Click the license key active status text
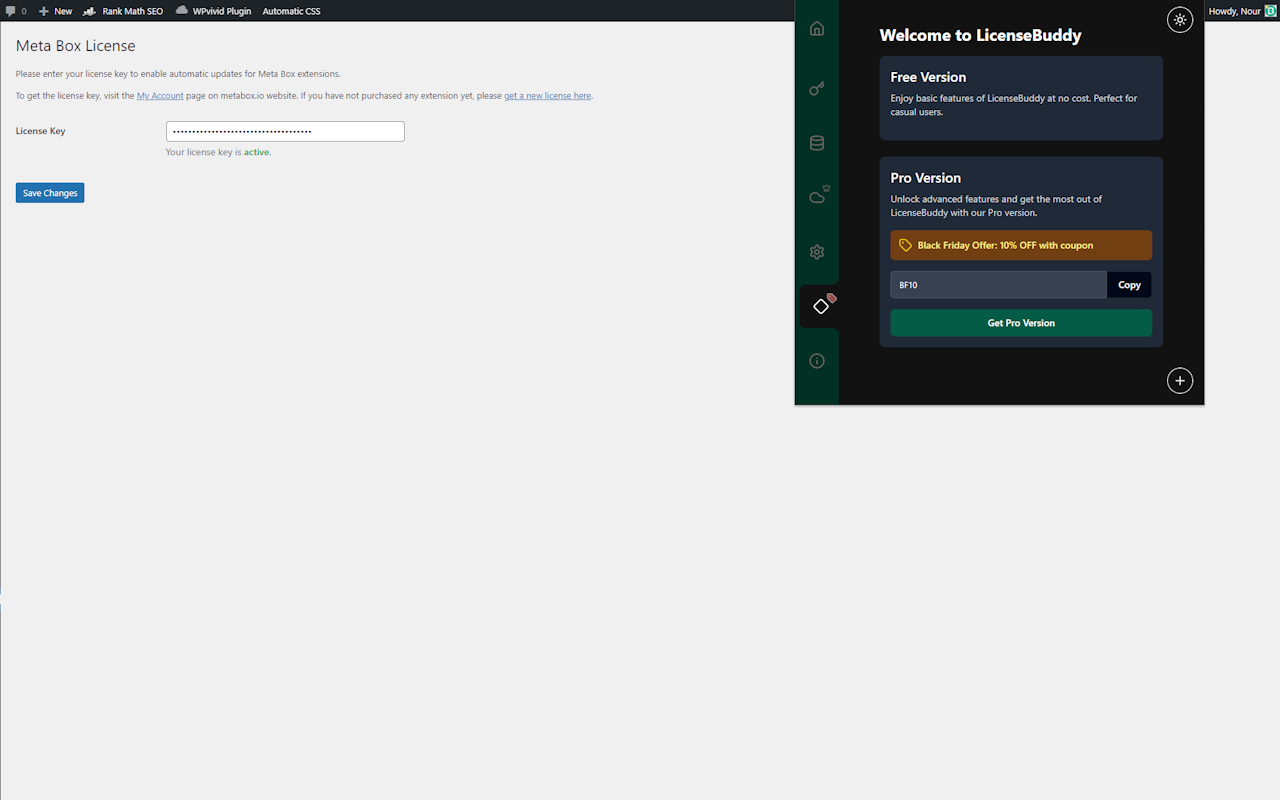This screenshot has height=800, width=1280. coord(218,152)
